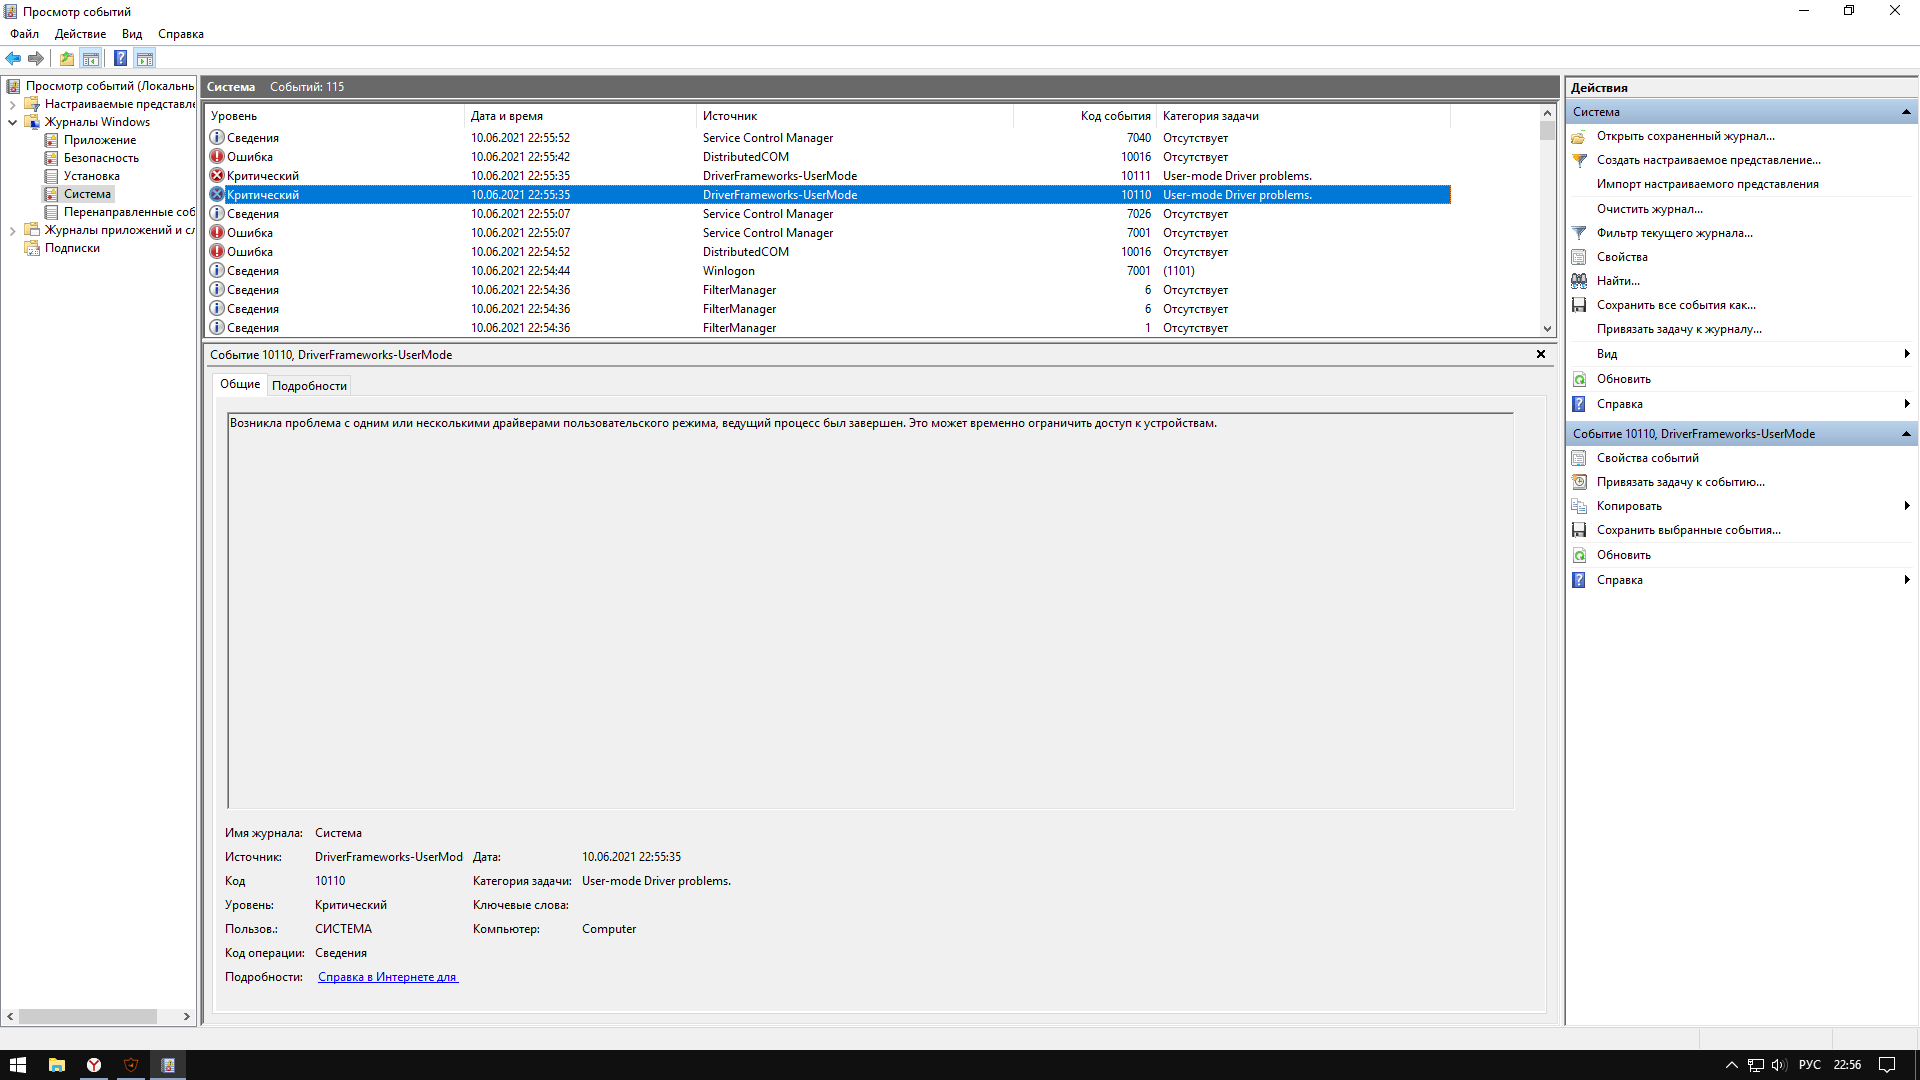Click the Обновить icon under Система section

[x=1579, y=379]
